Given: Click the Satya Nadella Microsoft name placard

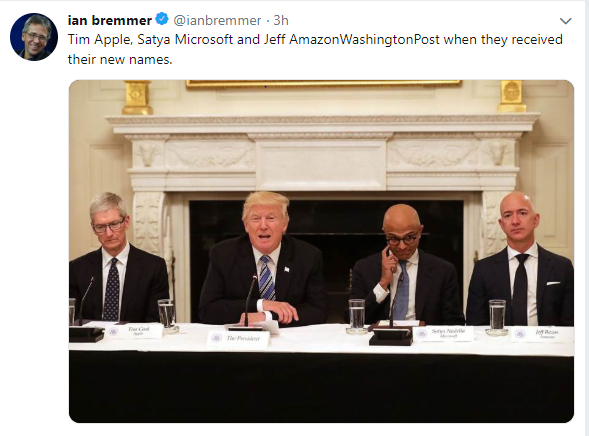Looking at the screenshot, I should 443,333.
